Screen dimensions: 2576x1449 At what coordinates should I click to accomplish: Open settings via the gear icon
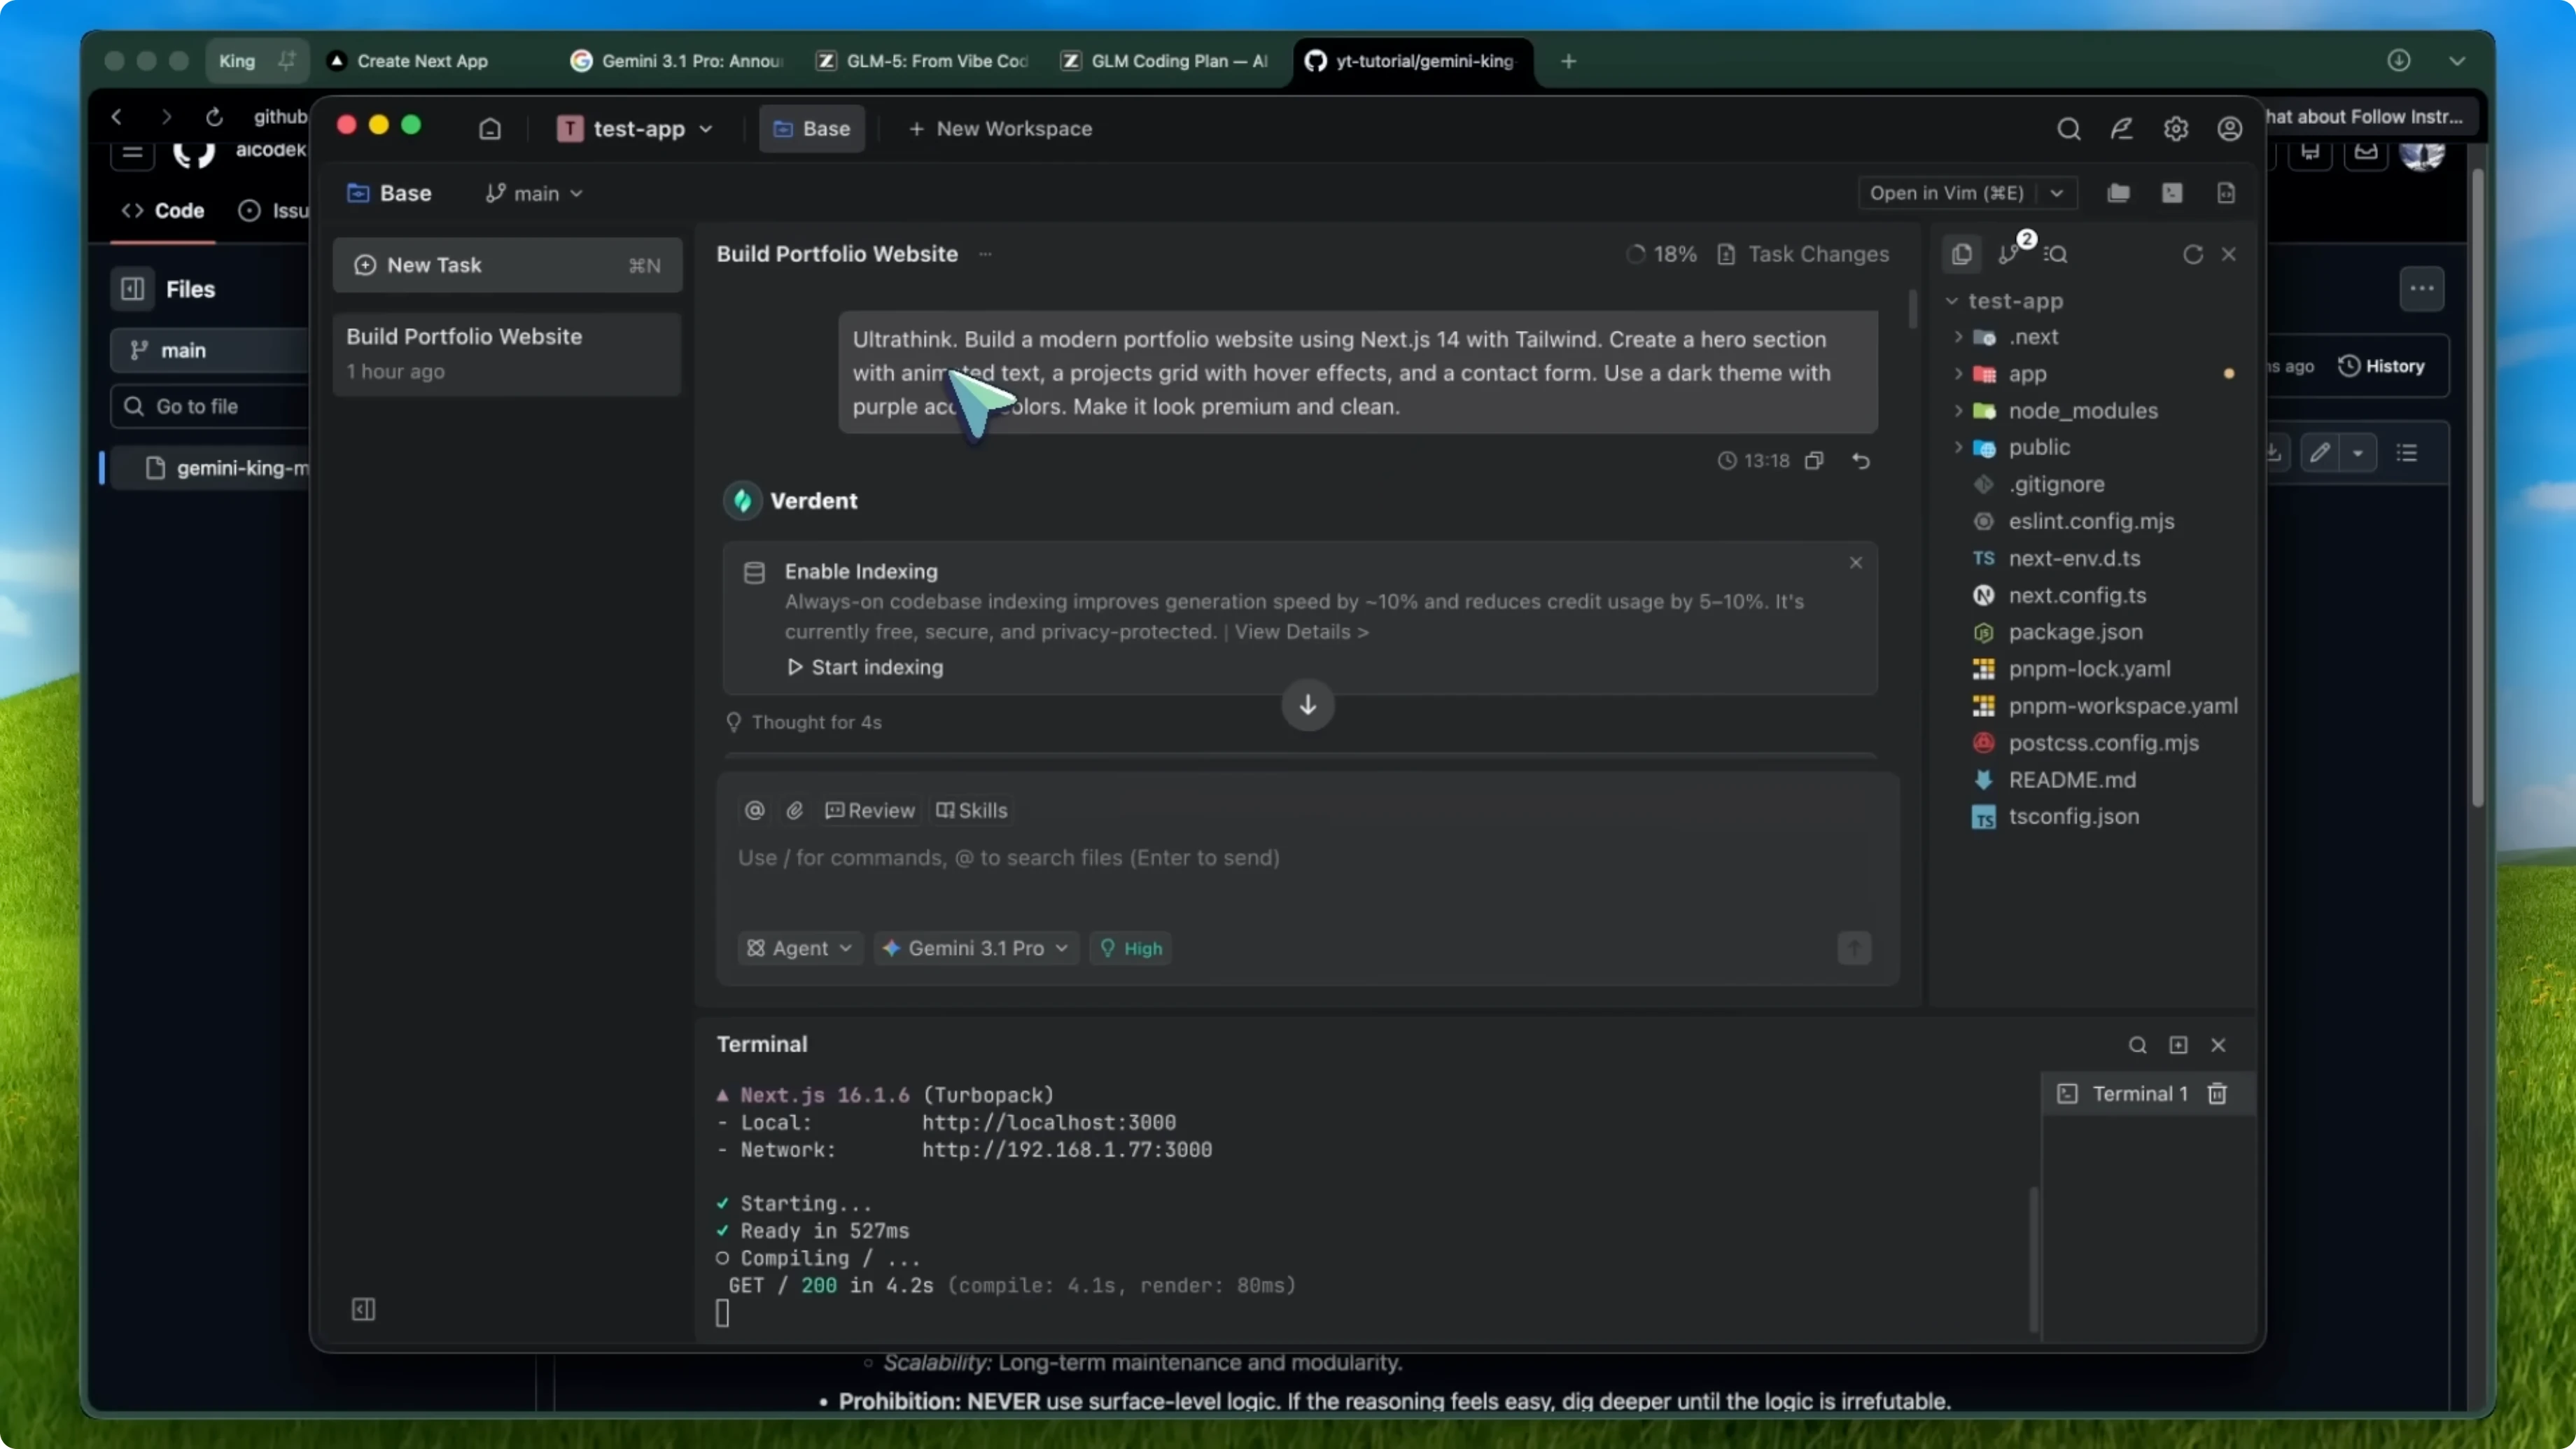[x=2176, y=128]
